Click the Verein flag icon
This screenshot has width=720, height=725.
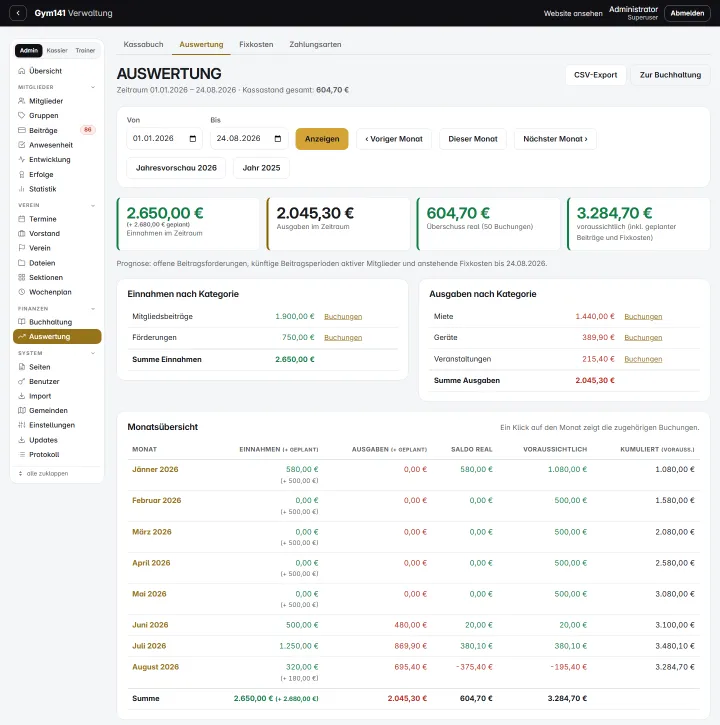point(21,248)
